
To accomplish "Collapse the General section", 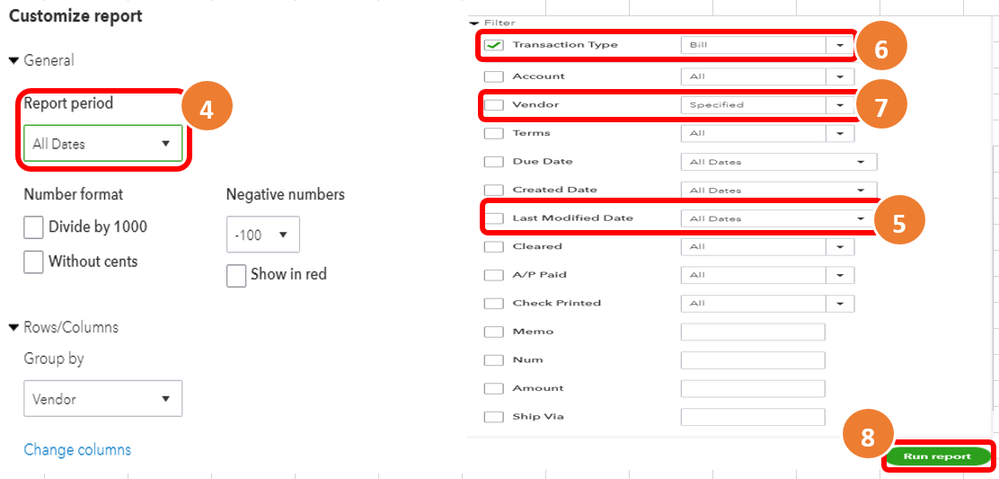I will [14, 61].
